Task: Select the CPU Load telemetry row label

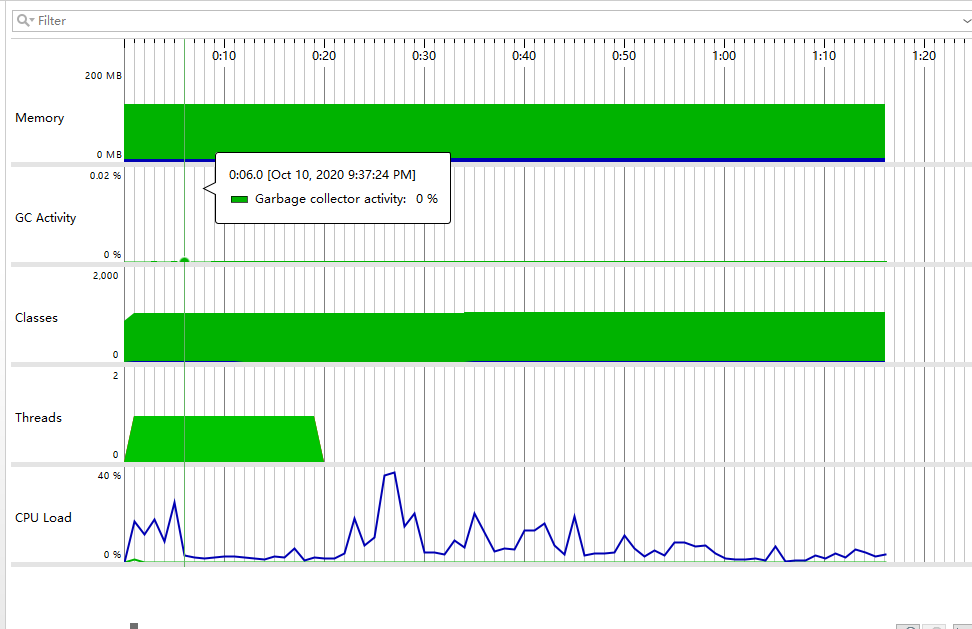Action: pos(43,517)
